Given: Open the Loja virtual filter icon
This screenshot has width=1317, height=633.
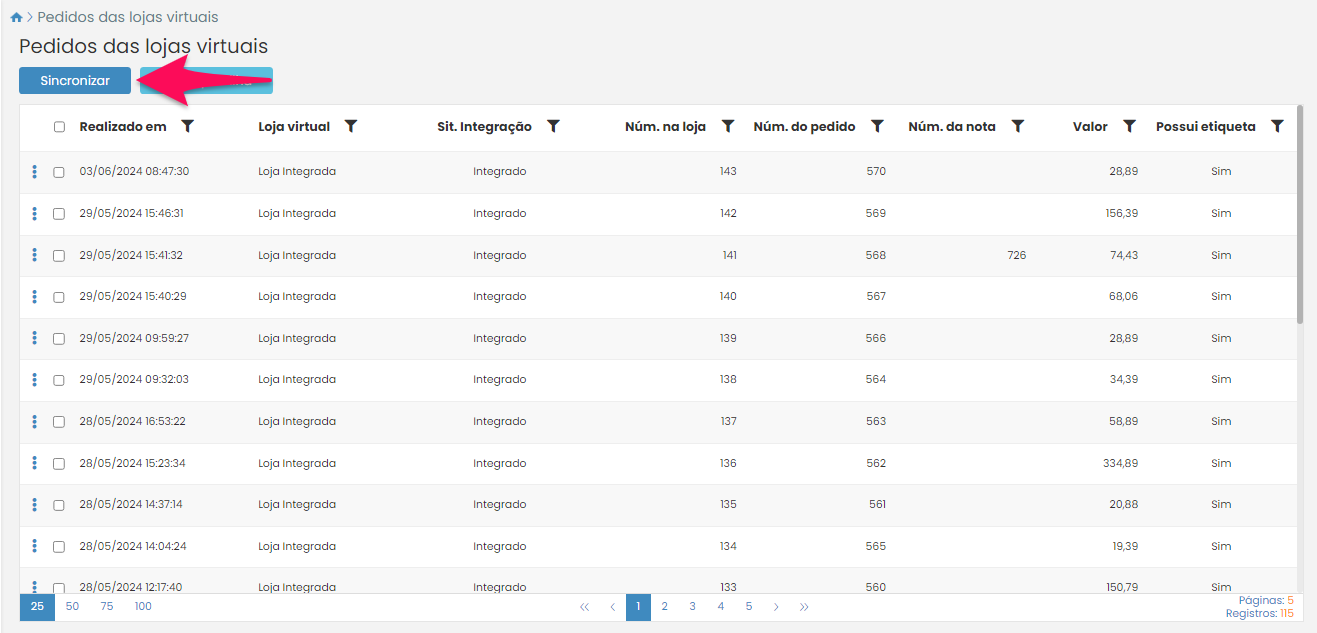Looking at the screenshot, I should (351, 127).
